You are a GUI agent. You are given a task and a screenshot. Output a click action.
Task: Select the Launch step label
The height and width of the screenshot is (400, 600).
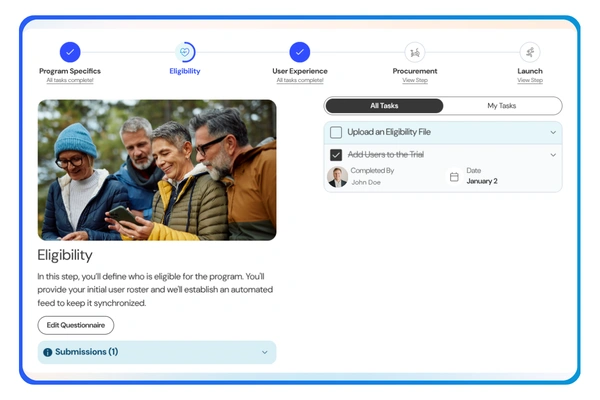pos(530,71)
